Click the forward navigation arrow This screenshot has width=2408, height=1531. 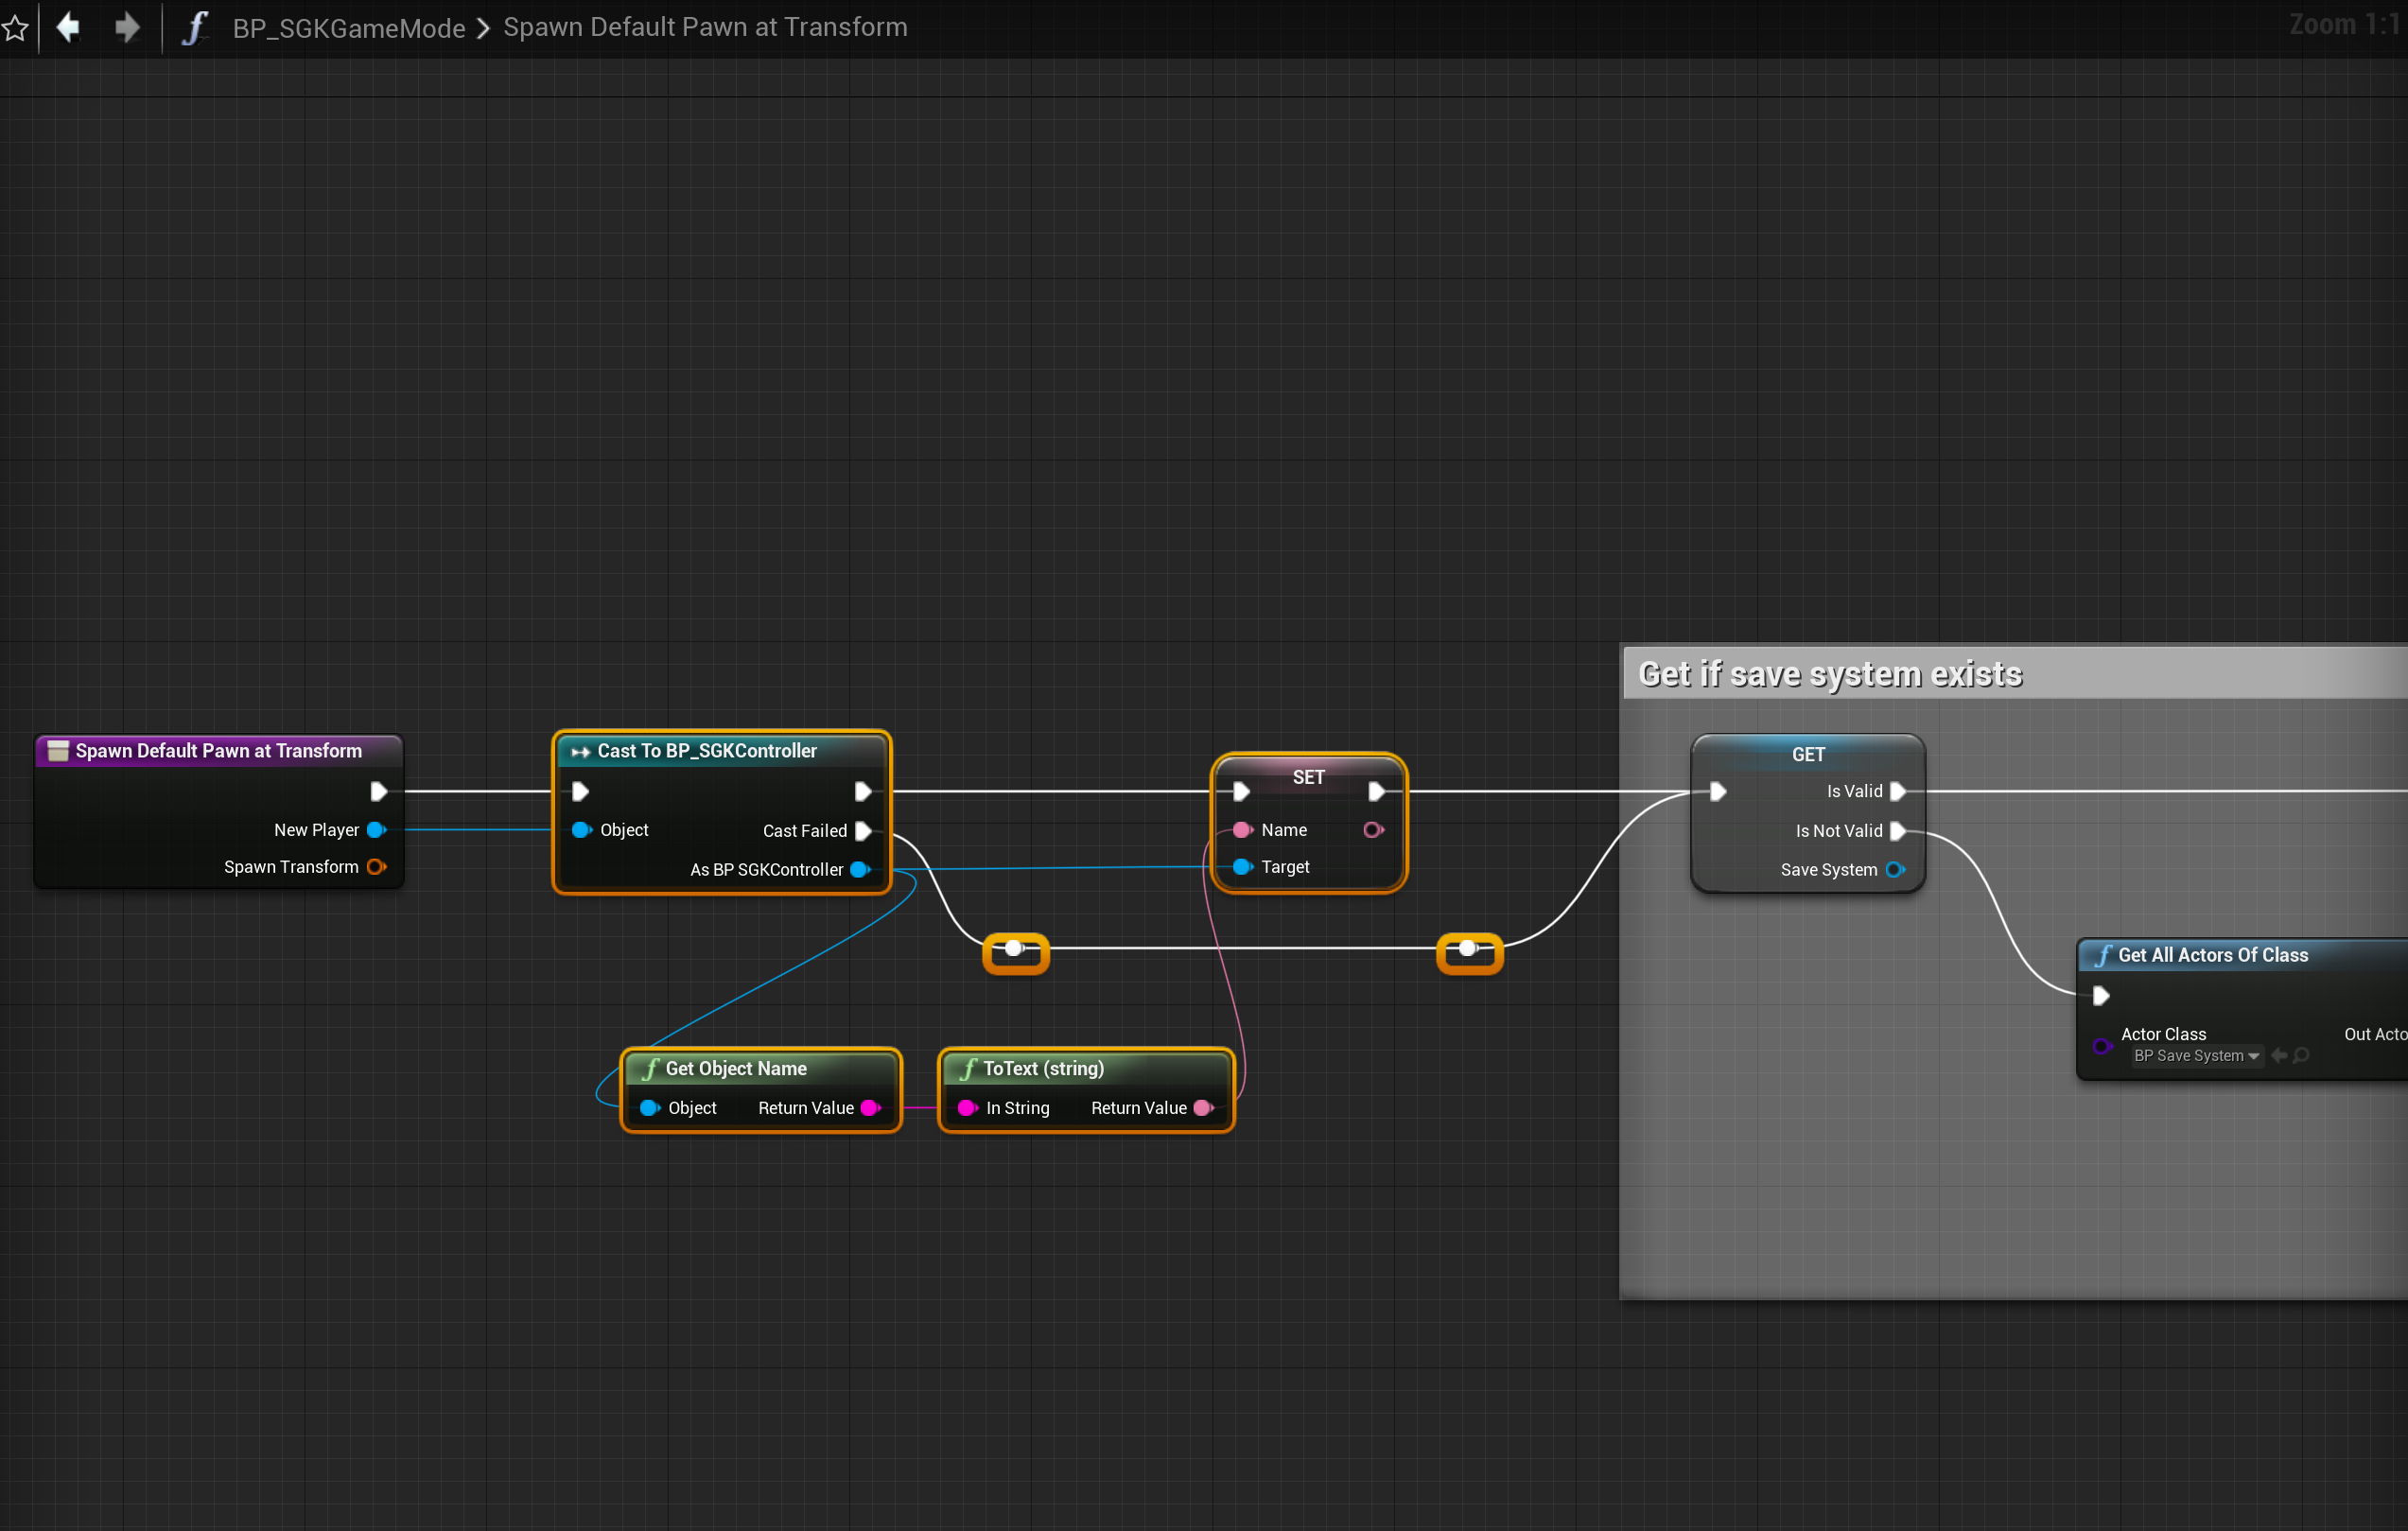pyautogui.click(x=127, y=27)
